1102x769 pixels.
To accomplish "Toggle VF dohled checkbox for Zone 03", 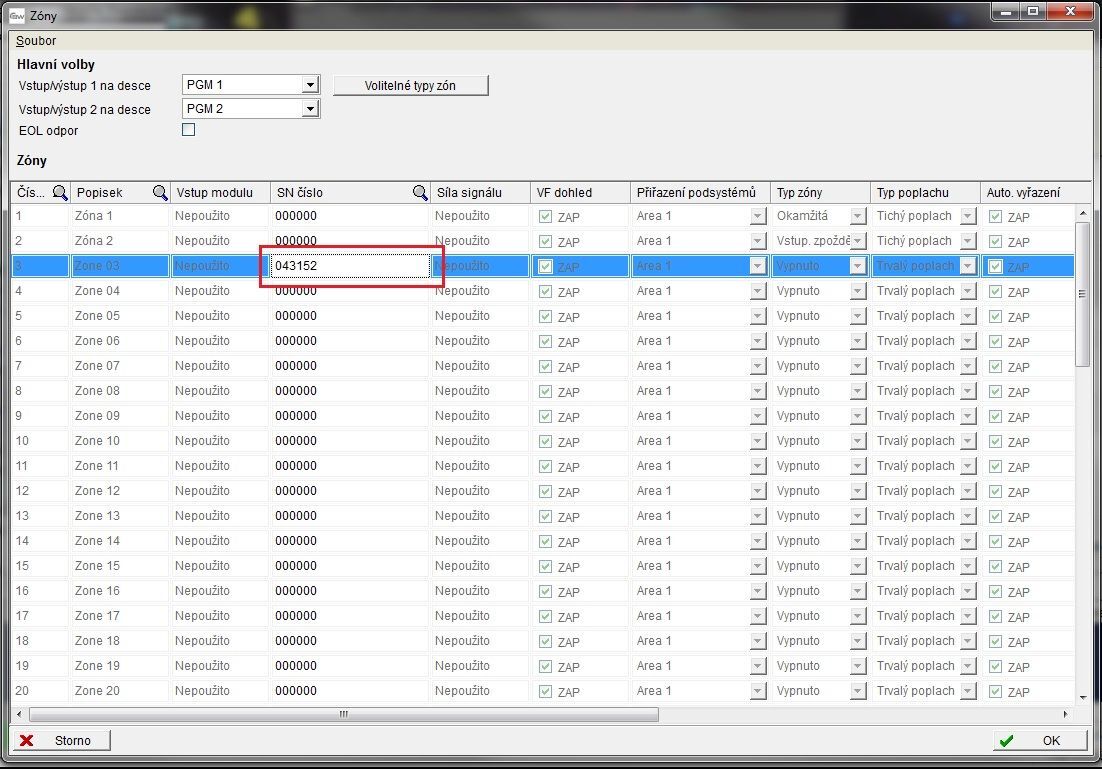I will 545,266.
